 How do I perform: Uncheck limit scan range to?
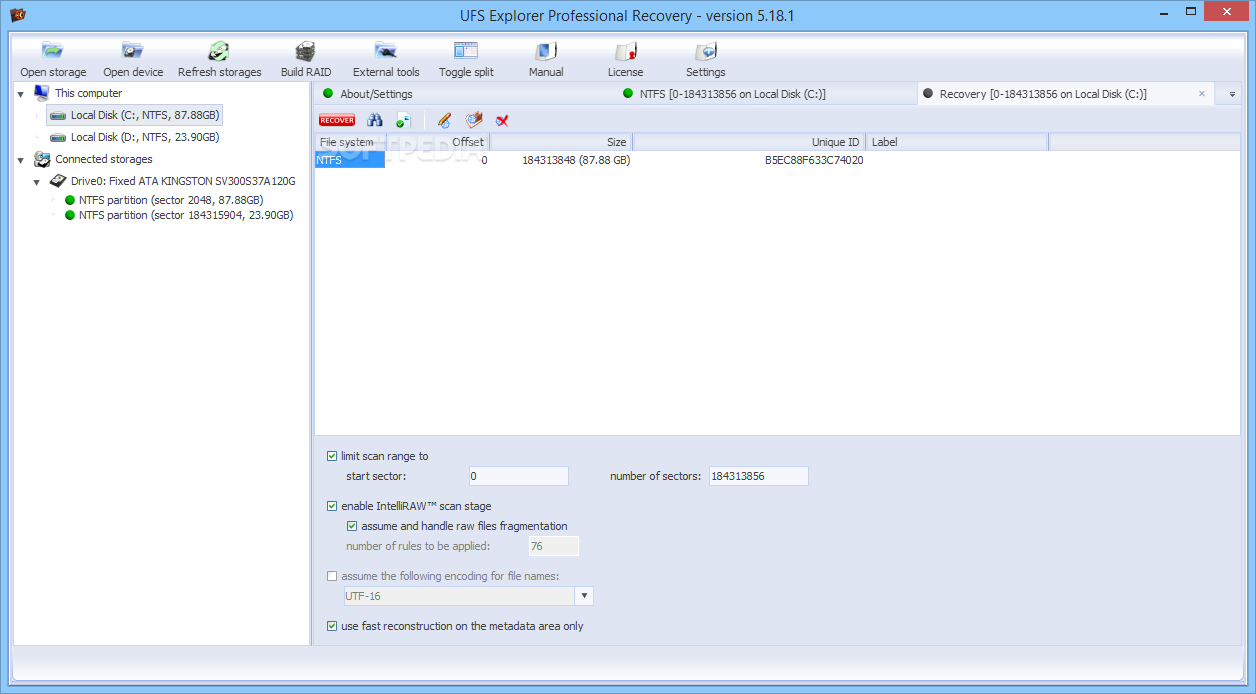pos(332,456)
